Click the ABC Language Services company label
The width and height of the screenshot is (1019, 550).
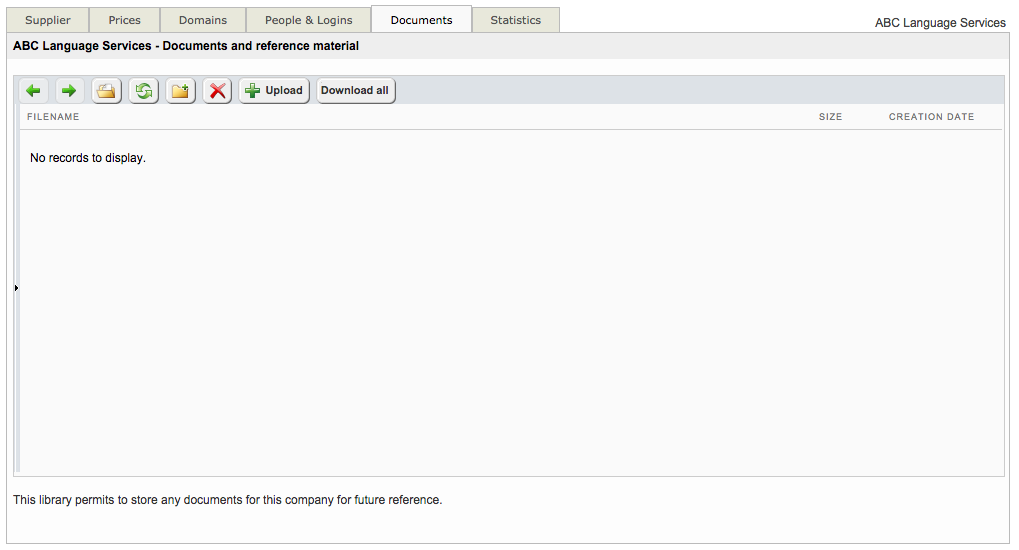pos(940,23)
